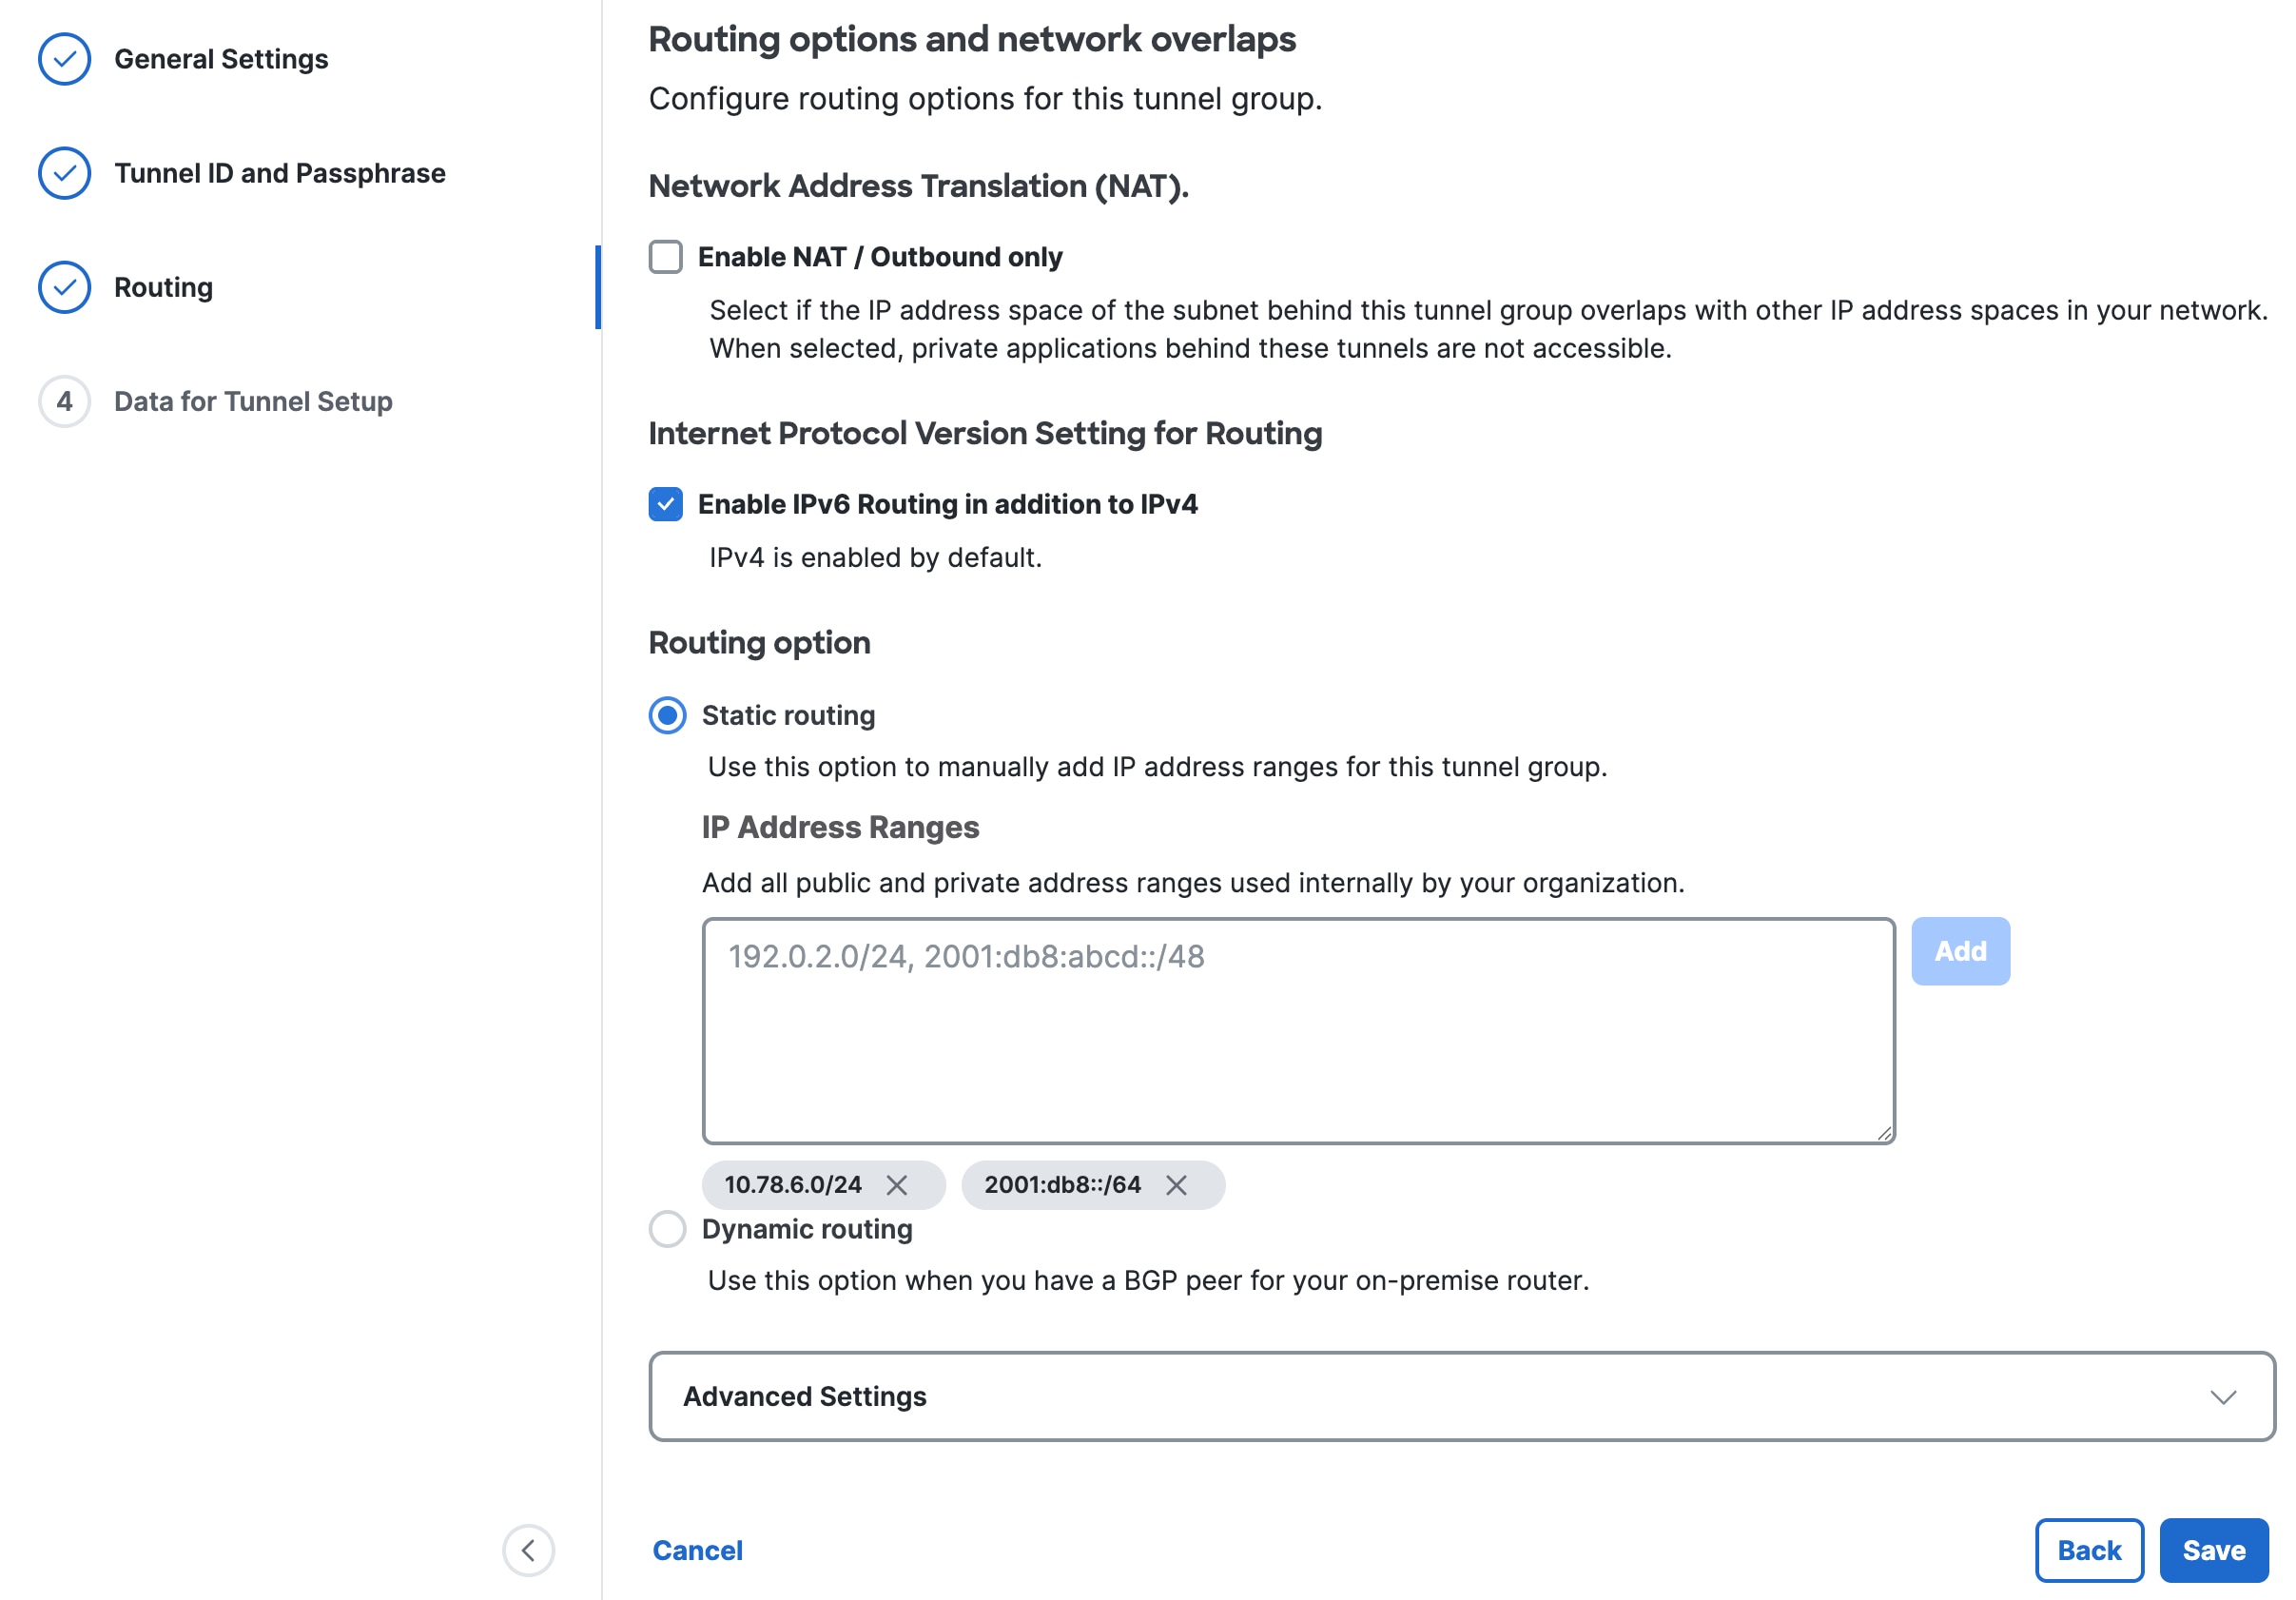The width and height of the screenshot is (2296, 1600).
Task: Cancel the tunnel group setup
Action: tap(697, 1550)
